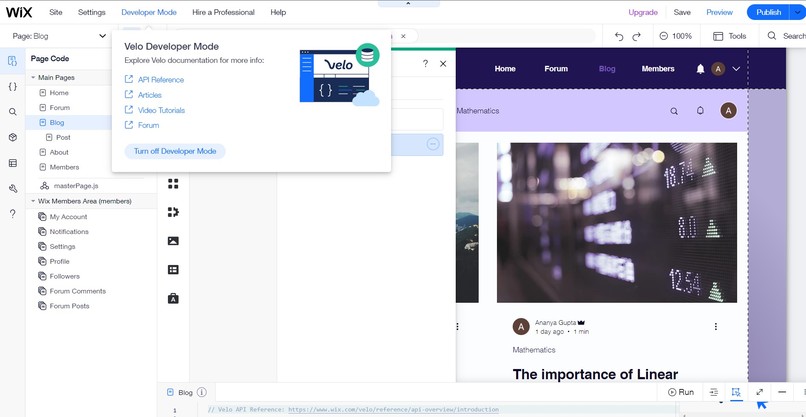Open the Content Manager table icon
This screenshot has height=417, width=806.
pos(173,269)
